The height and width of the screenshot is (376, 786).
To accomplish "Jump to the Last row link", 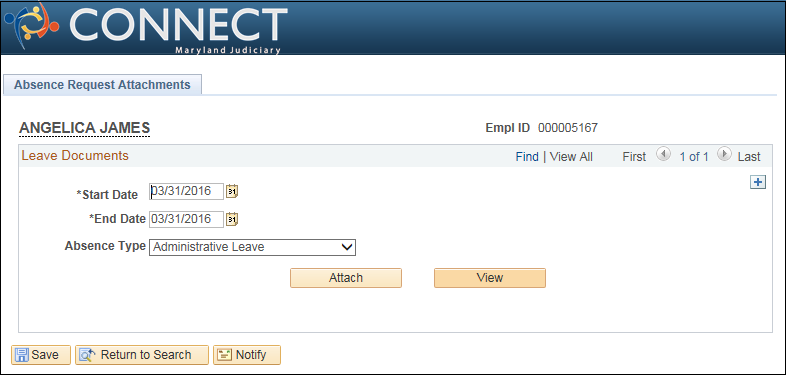I will click(749, 157).
